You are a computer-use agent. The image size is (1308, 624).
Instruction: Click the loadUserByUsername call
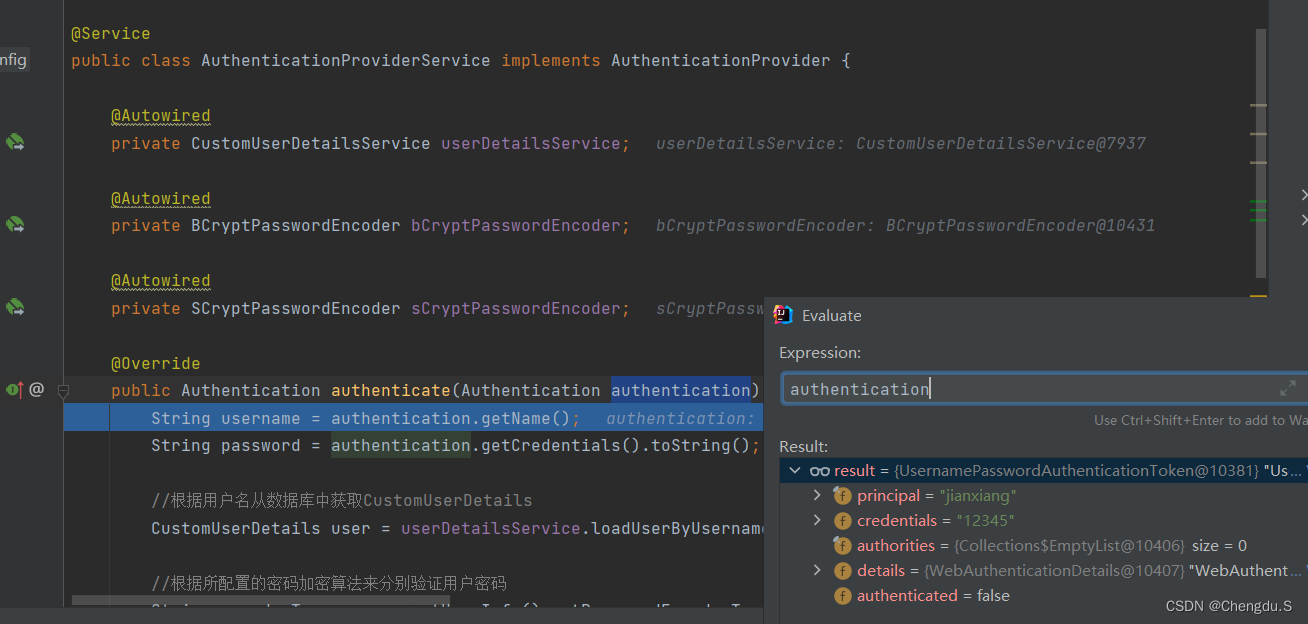[x=676, y=528]
